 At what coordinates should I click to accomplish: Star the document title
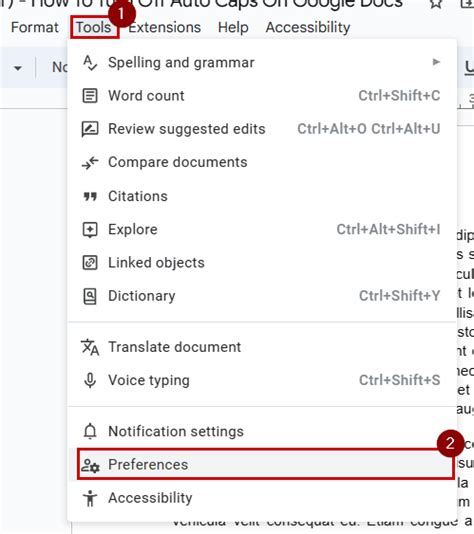pos(436,4)
